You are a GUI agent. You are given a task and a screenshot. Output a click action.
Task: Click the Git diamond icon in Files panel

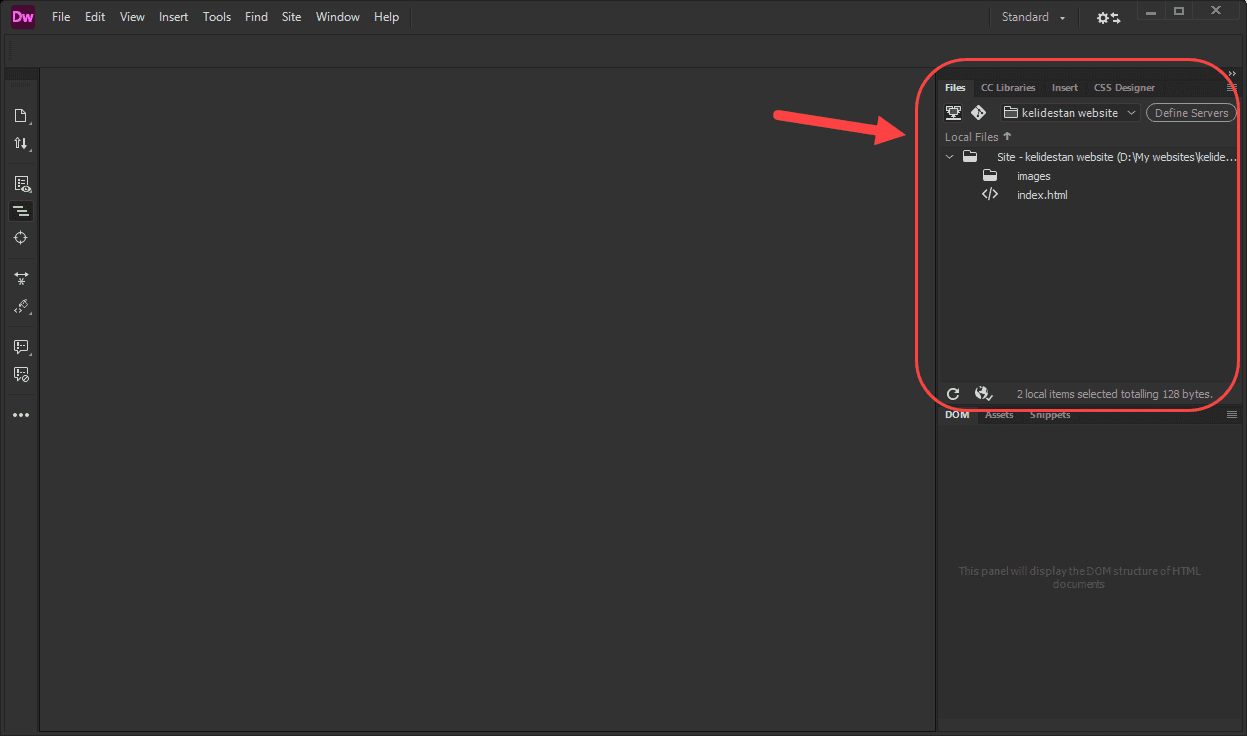(979, 113)
